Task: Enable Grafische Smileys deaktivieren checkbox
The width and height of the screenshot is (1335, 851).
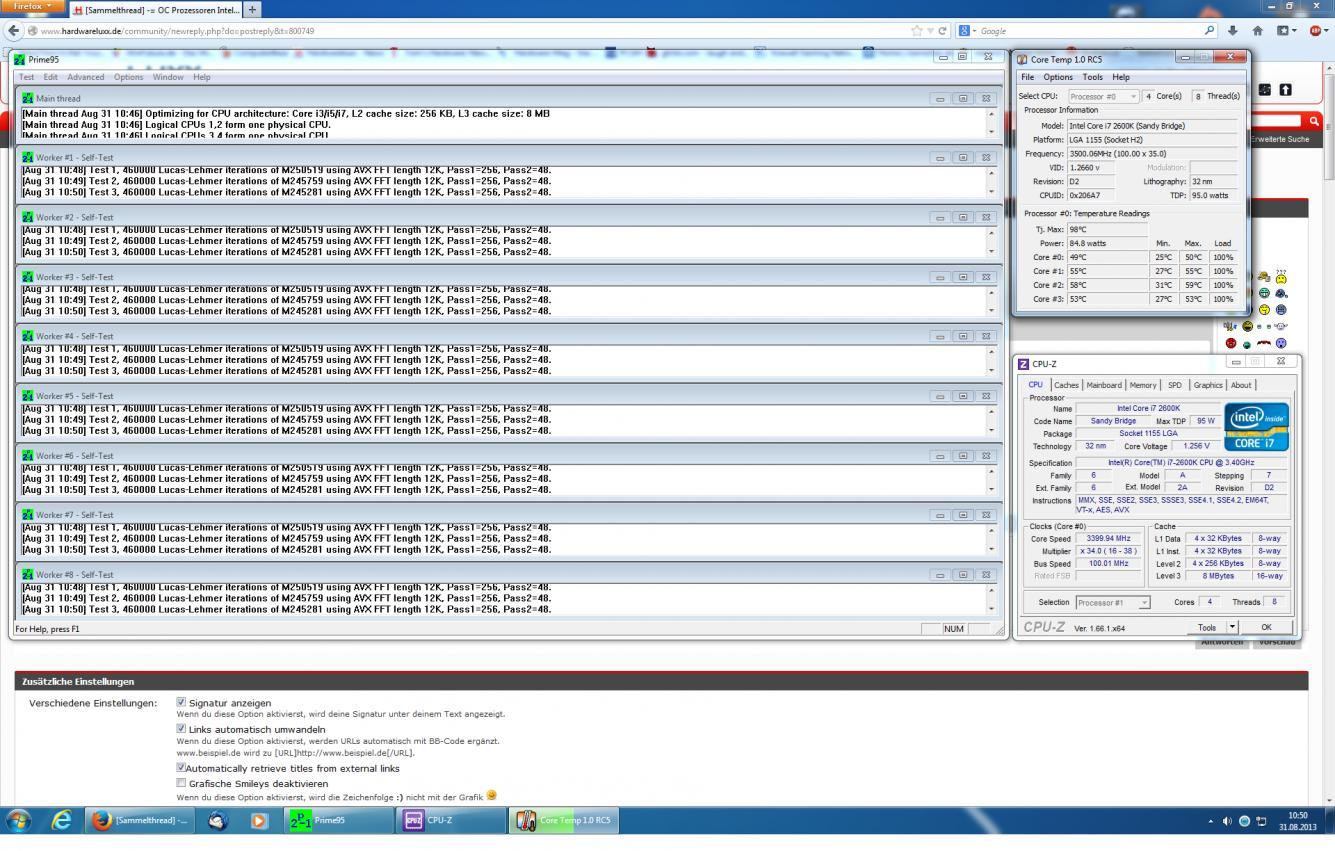Action: click(181, 783)
